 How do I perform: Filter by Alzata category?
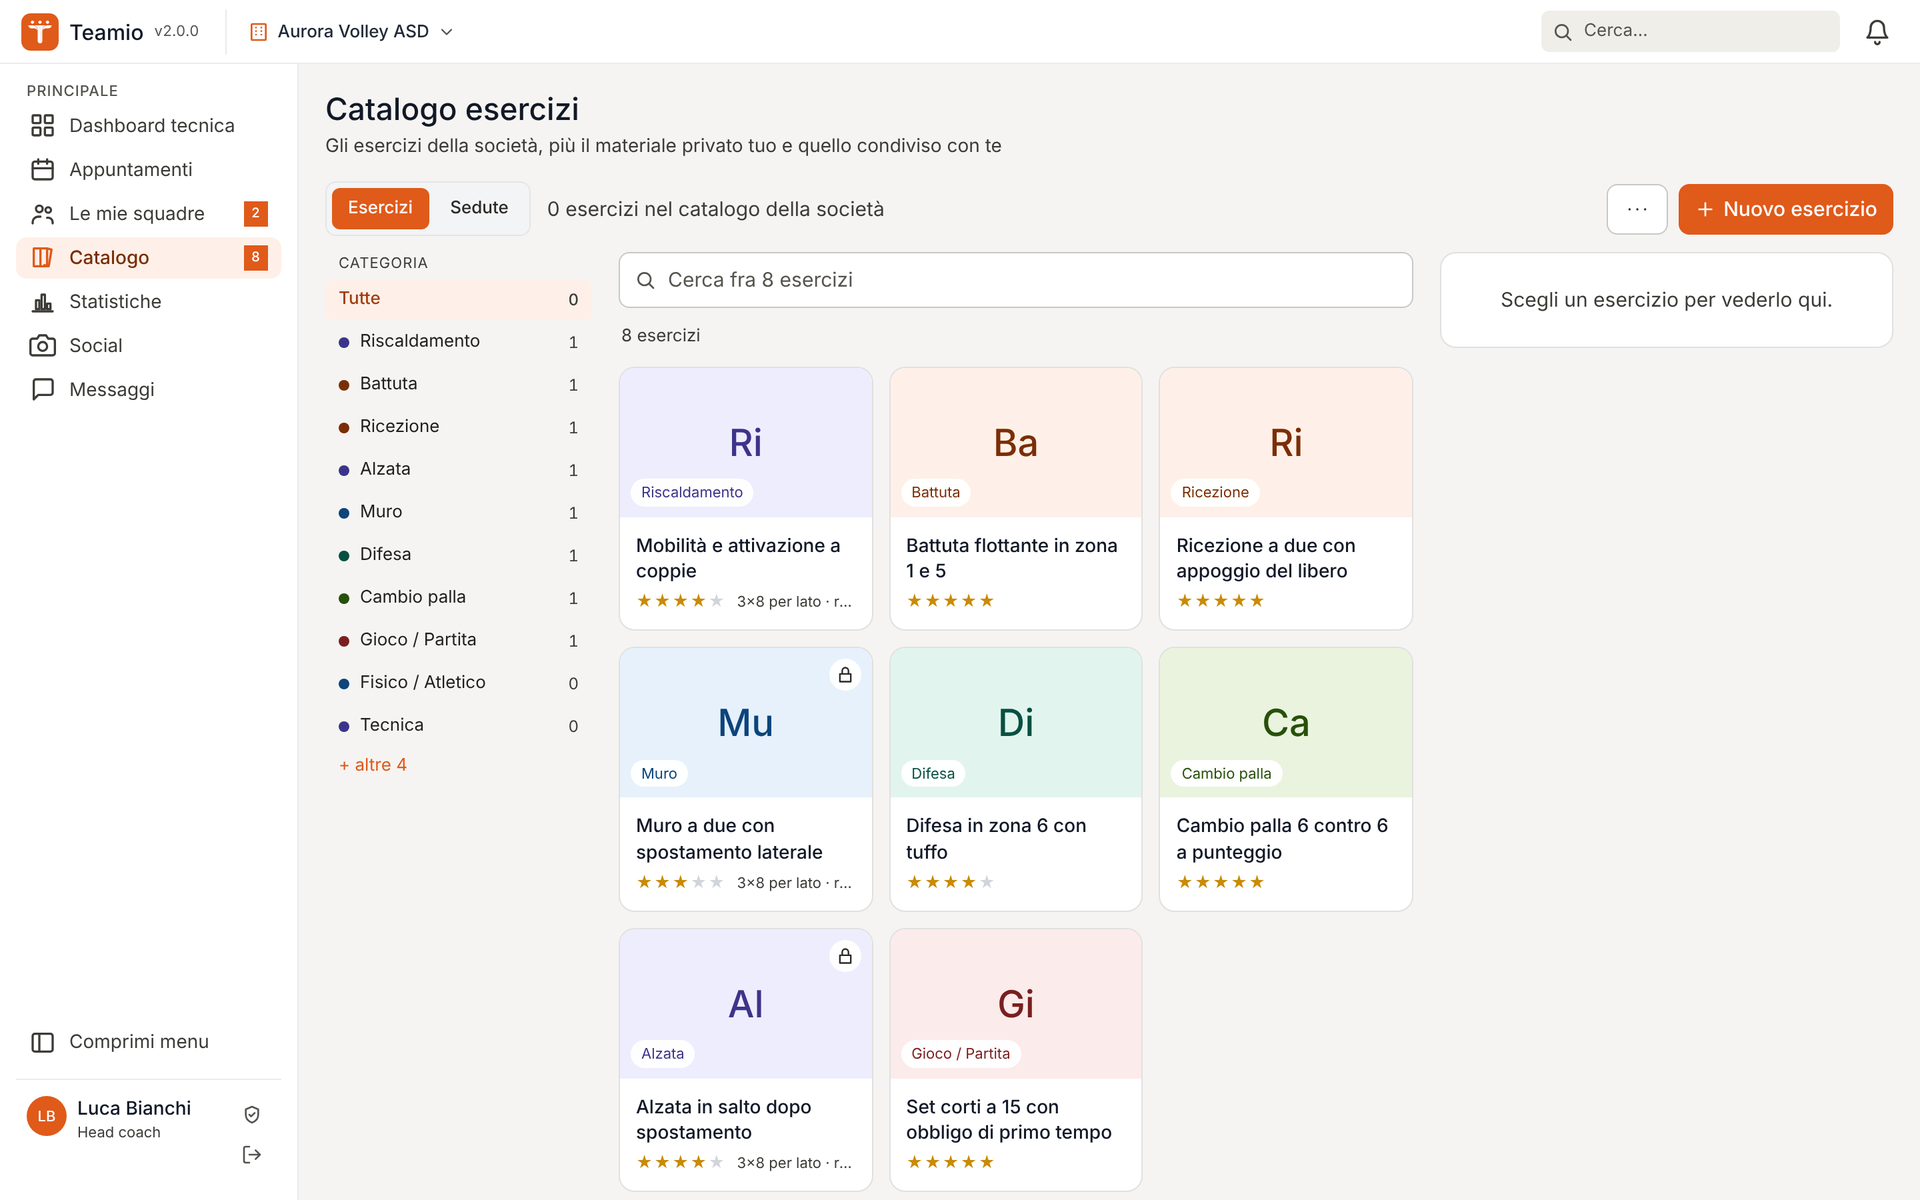coord(458,470)
